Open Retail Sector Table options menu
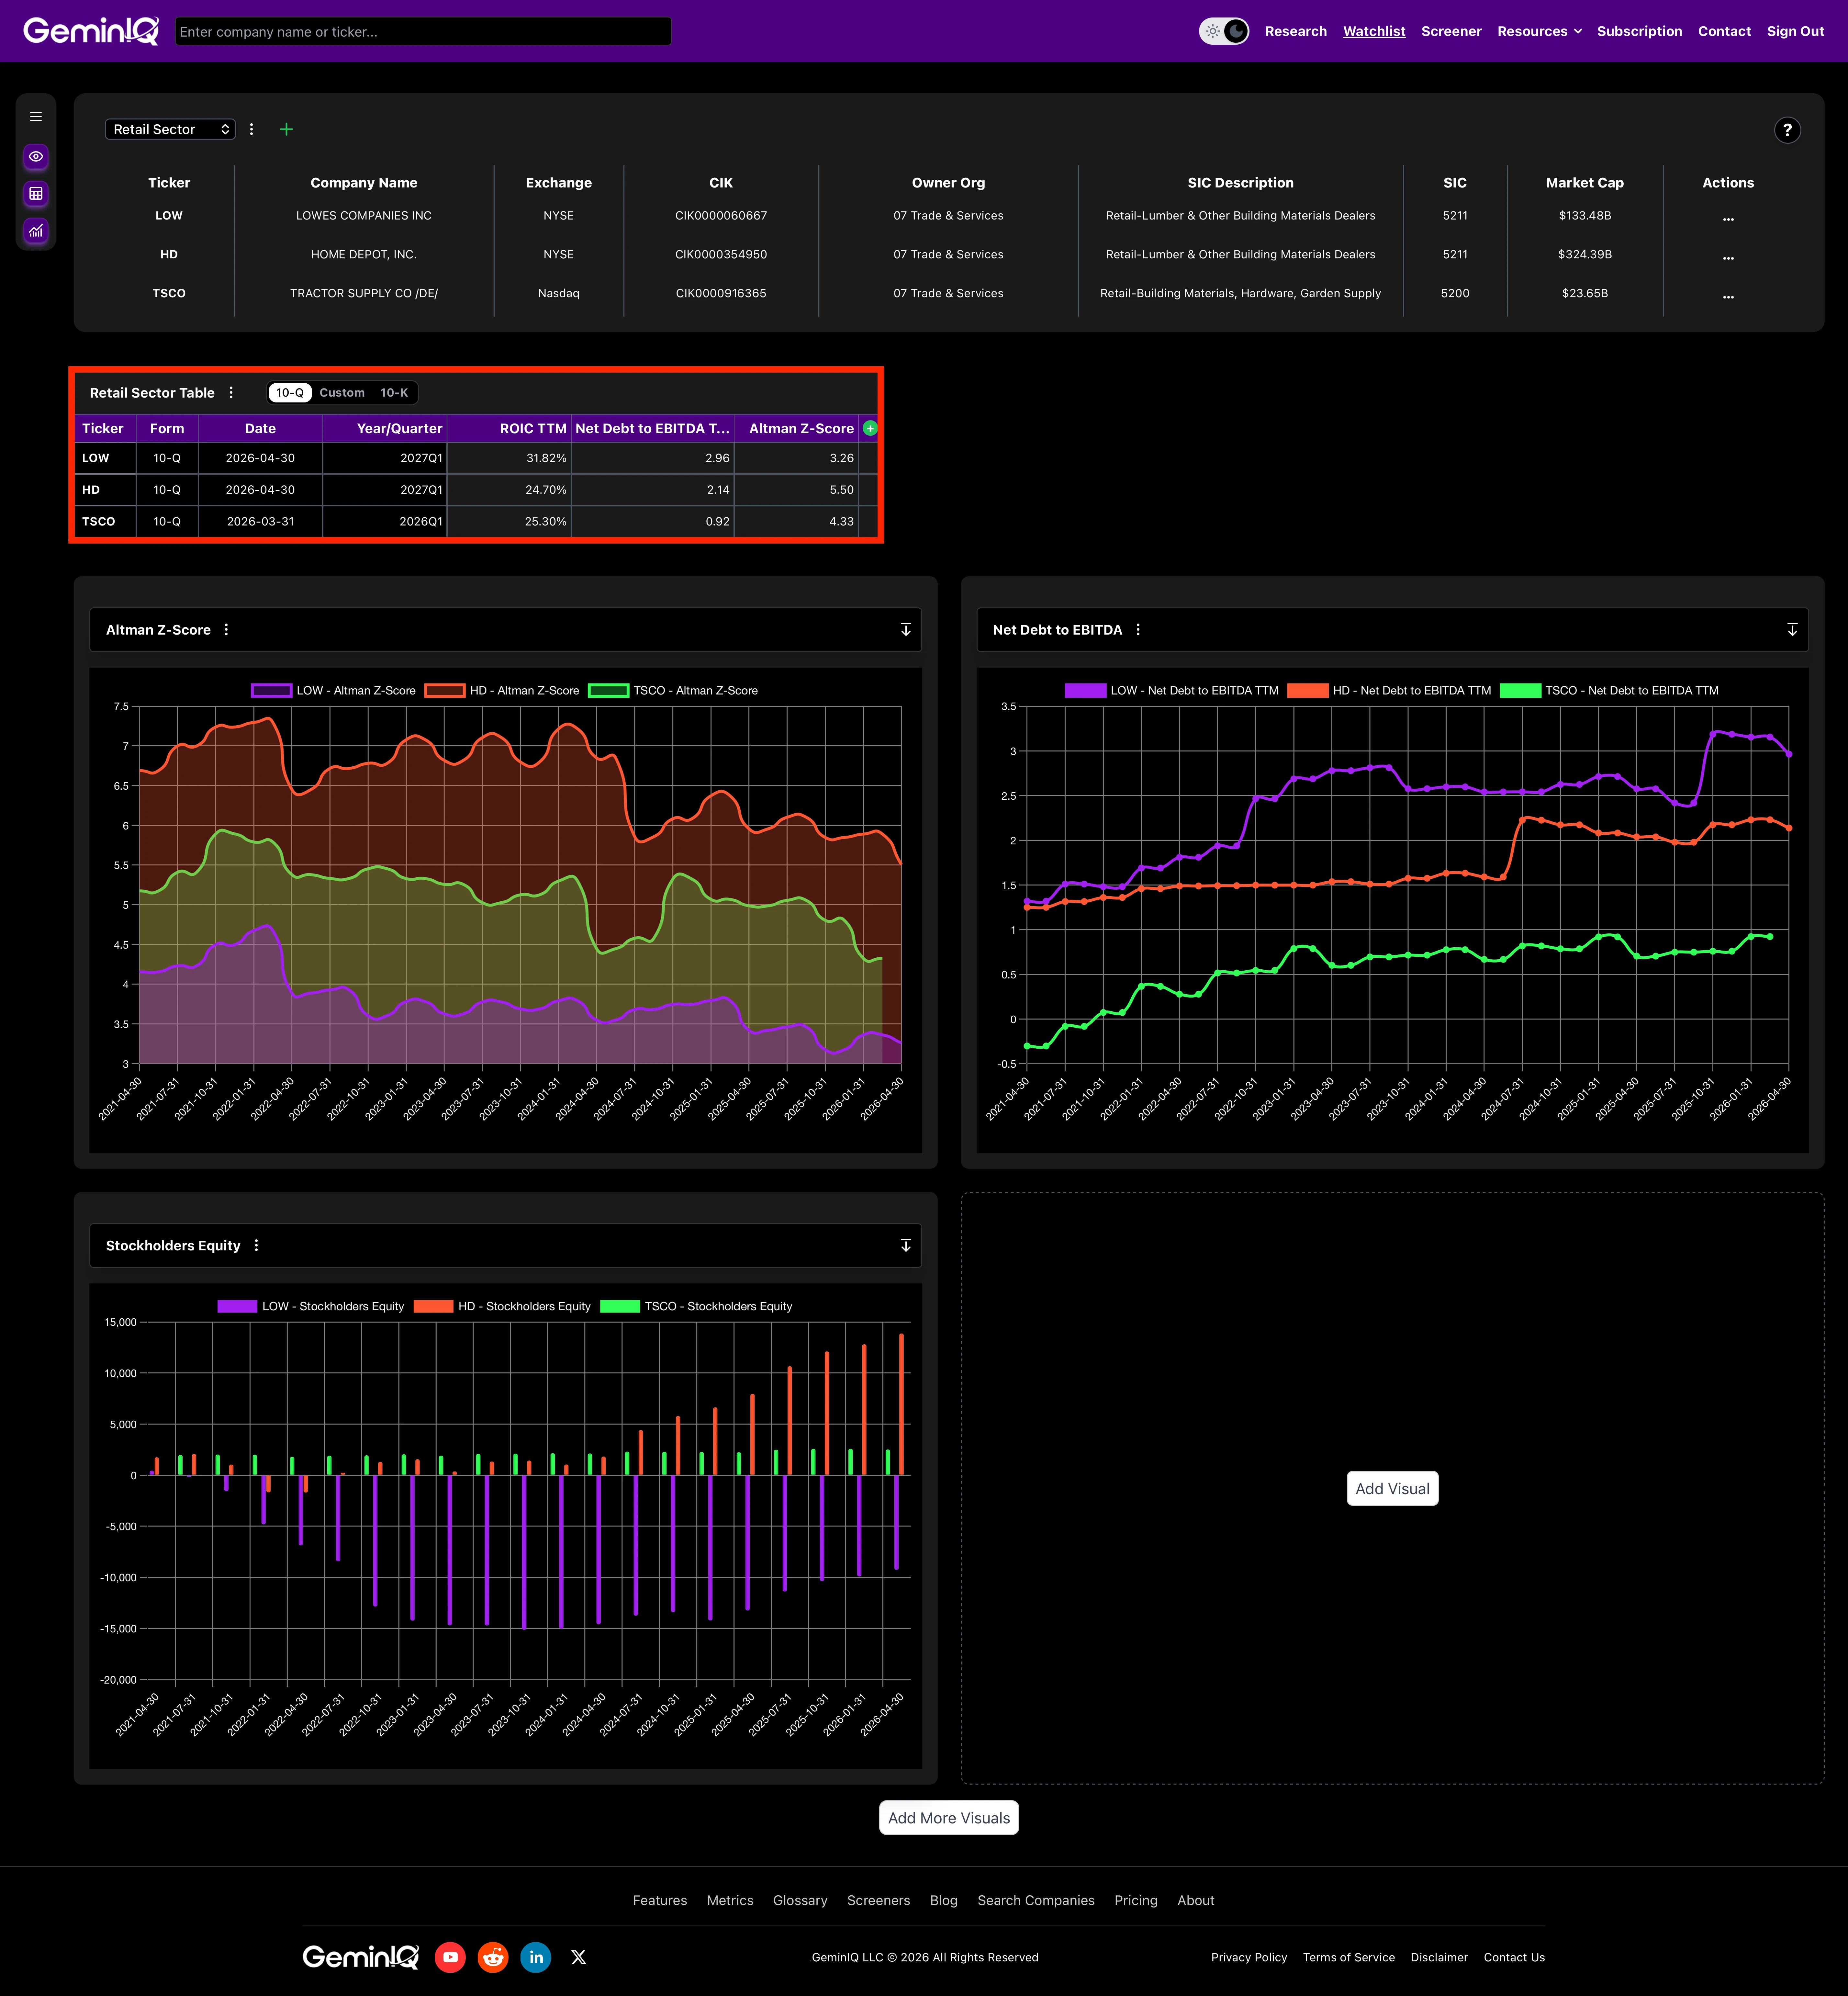This screenshot has width=1848, height=1996. point(231,393)
